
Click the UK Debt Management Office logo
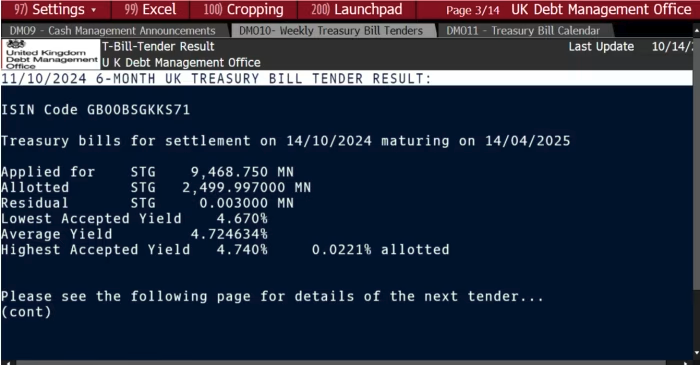[x=51, y=54]
